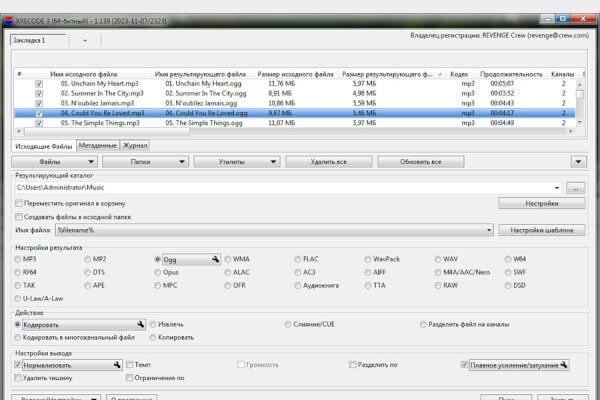Uncheck the 03. N'oubliez Jamais.mp3 row
Screen dimensions: 600x400
pos(39,103)
